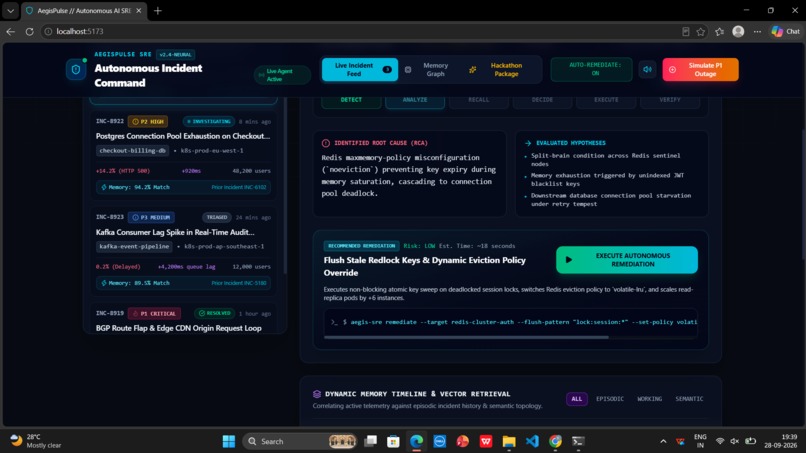
Task: Open Prior Incident INC-6102 link
Action: tap(239, 187)
